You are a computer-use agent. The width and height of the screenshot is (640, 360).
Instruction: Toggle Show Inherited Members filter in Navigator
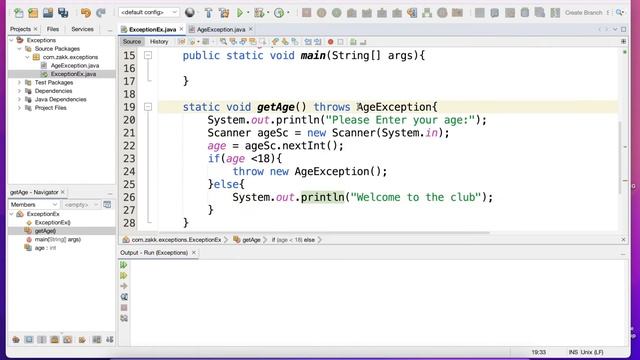(x=16, y=340)
